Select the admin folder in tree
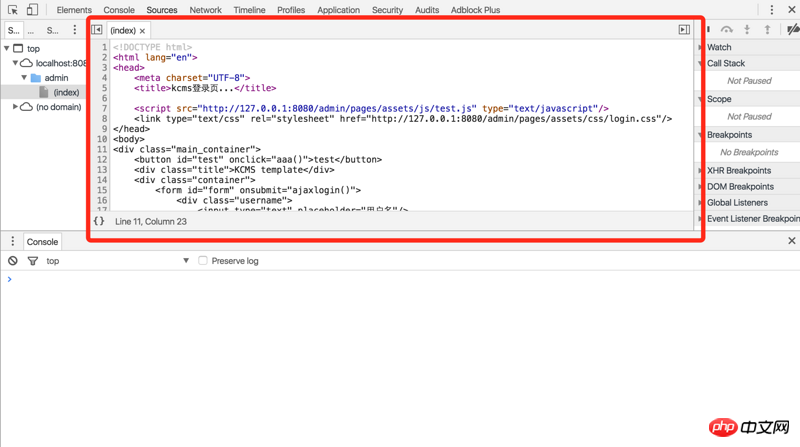800x447 pixels. tap(56, 78)
